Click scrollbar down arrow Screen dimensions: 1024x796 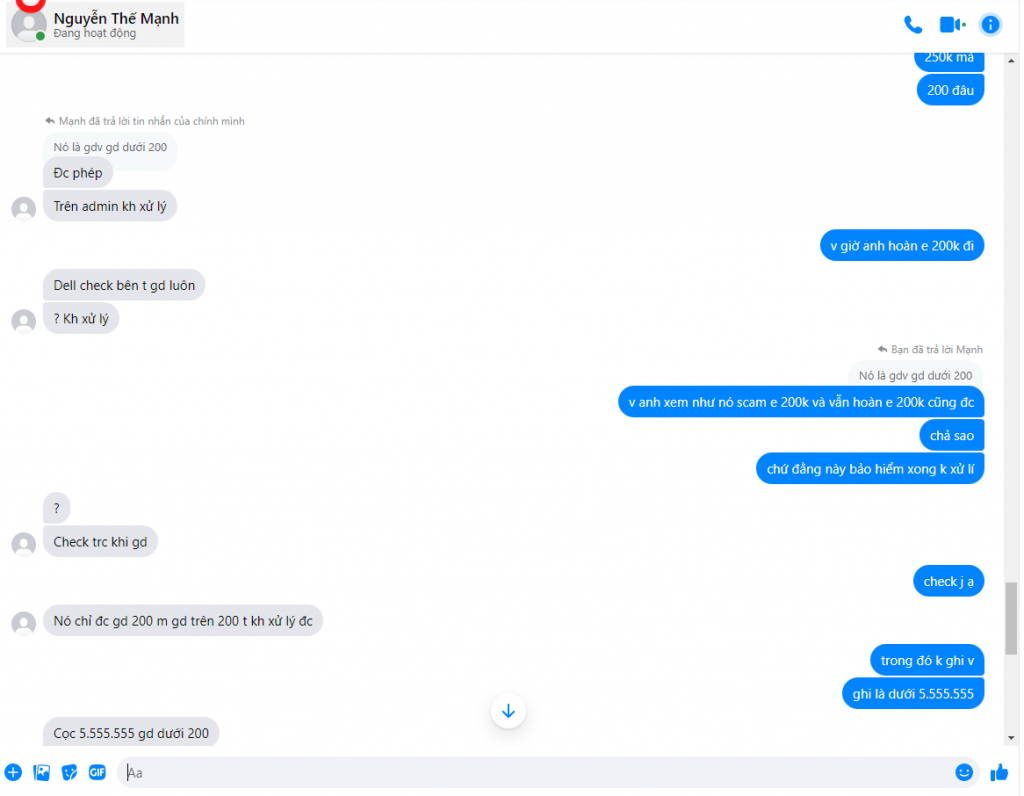[x=1011, y=738]
